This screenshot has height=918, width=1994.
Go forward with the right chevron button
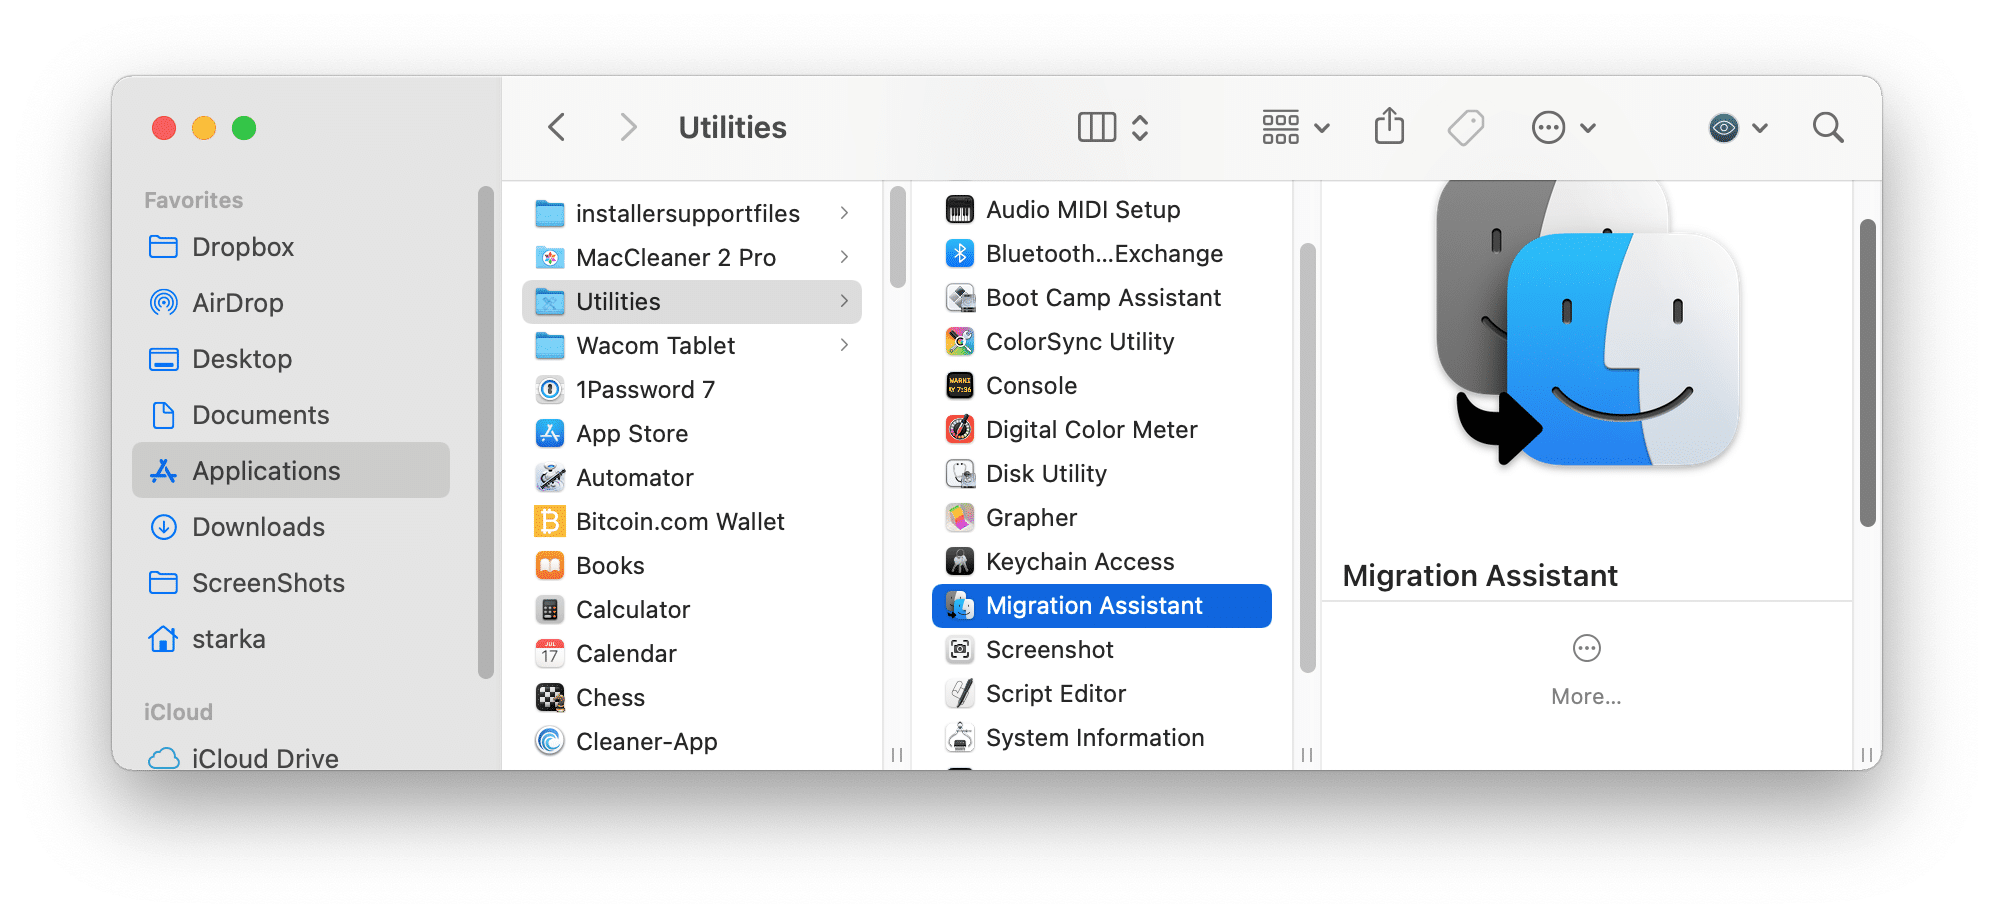click(x=627, y=128)
